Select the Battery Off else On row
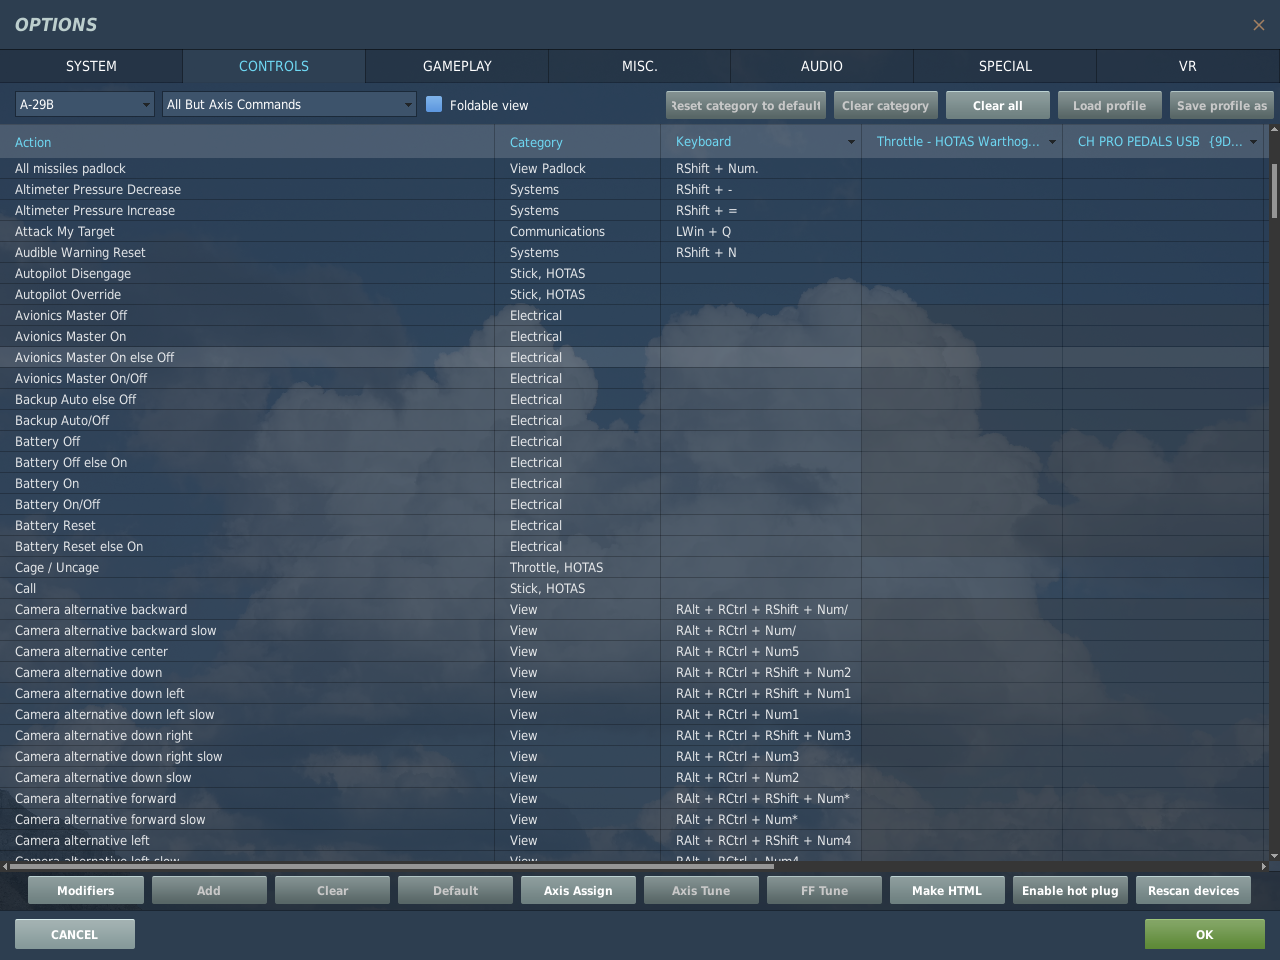The height and width of the screenshot is (960, 1280). pyautogui.click(x=634, y=462)
